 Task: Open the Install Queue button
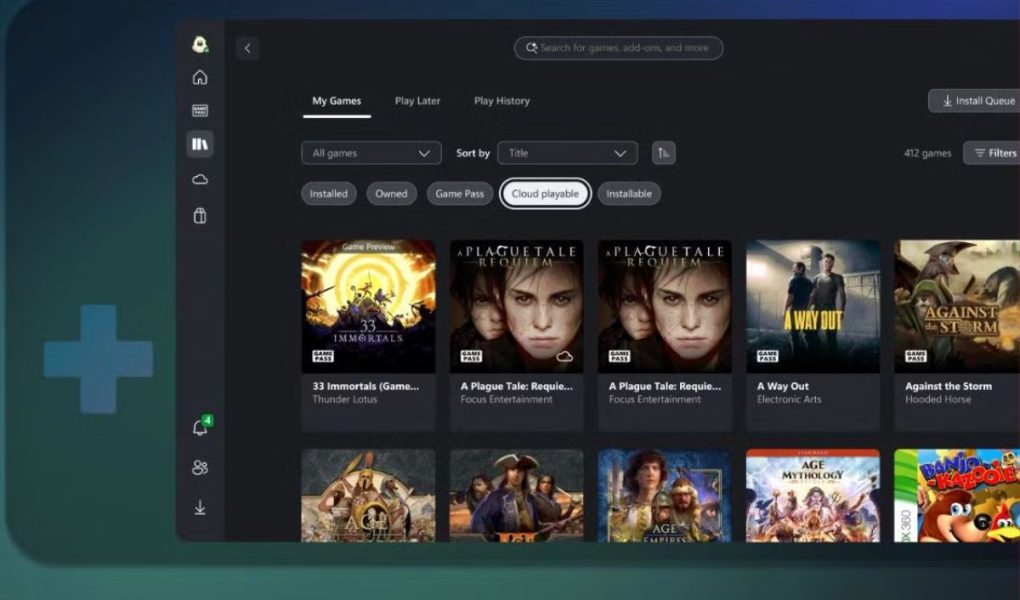[974, 101]
